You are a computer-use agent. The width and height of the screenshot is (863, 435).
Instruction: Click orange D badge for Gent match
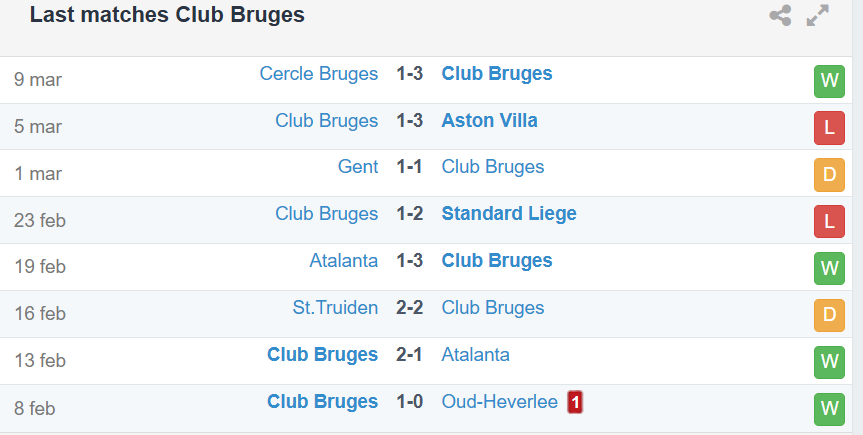pyautogui.click(x=829, y=175)
